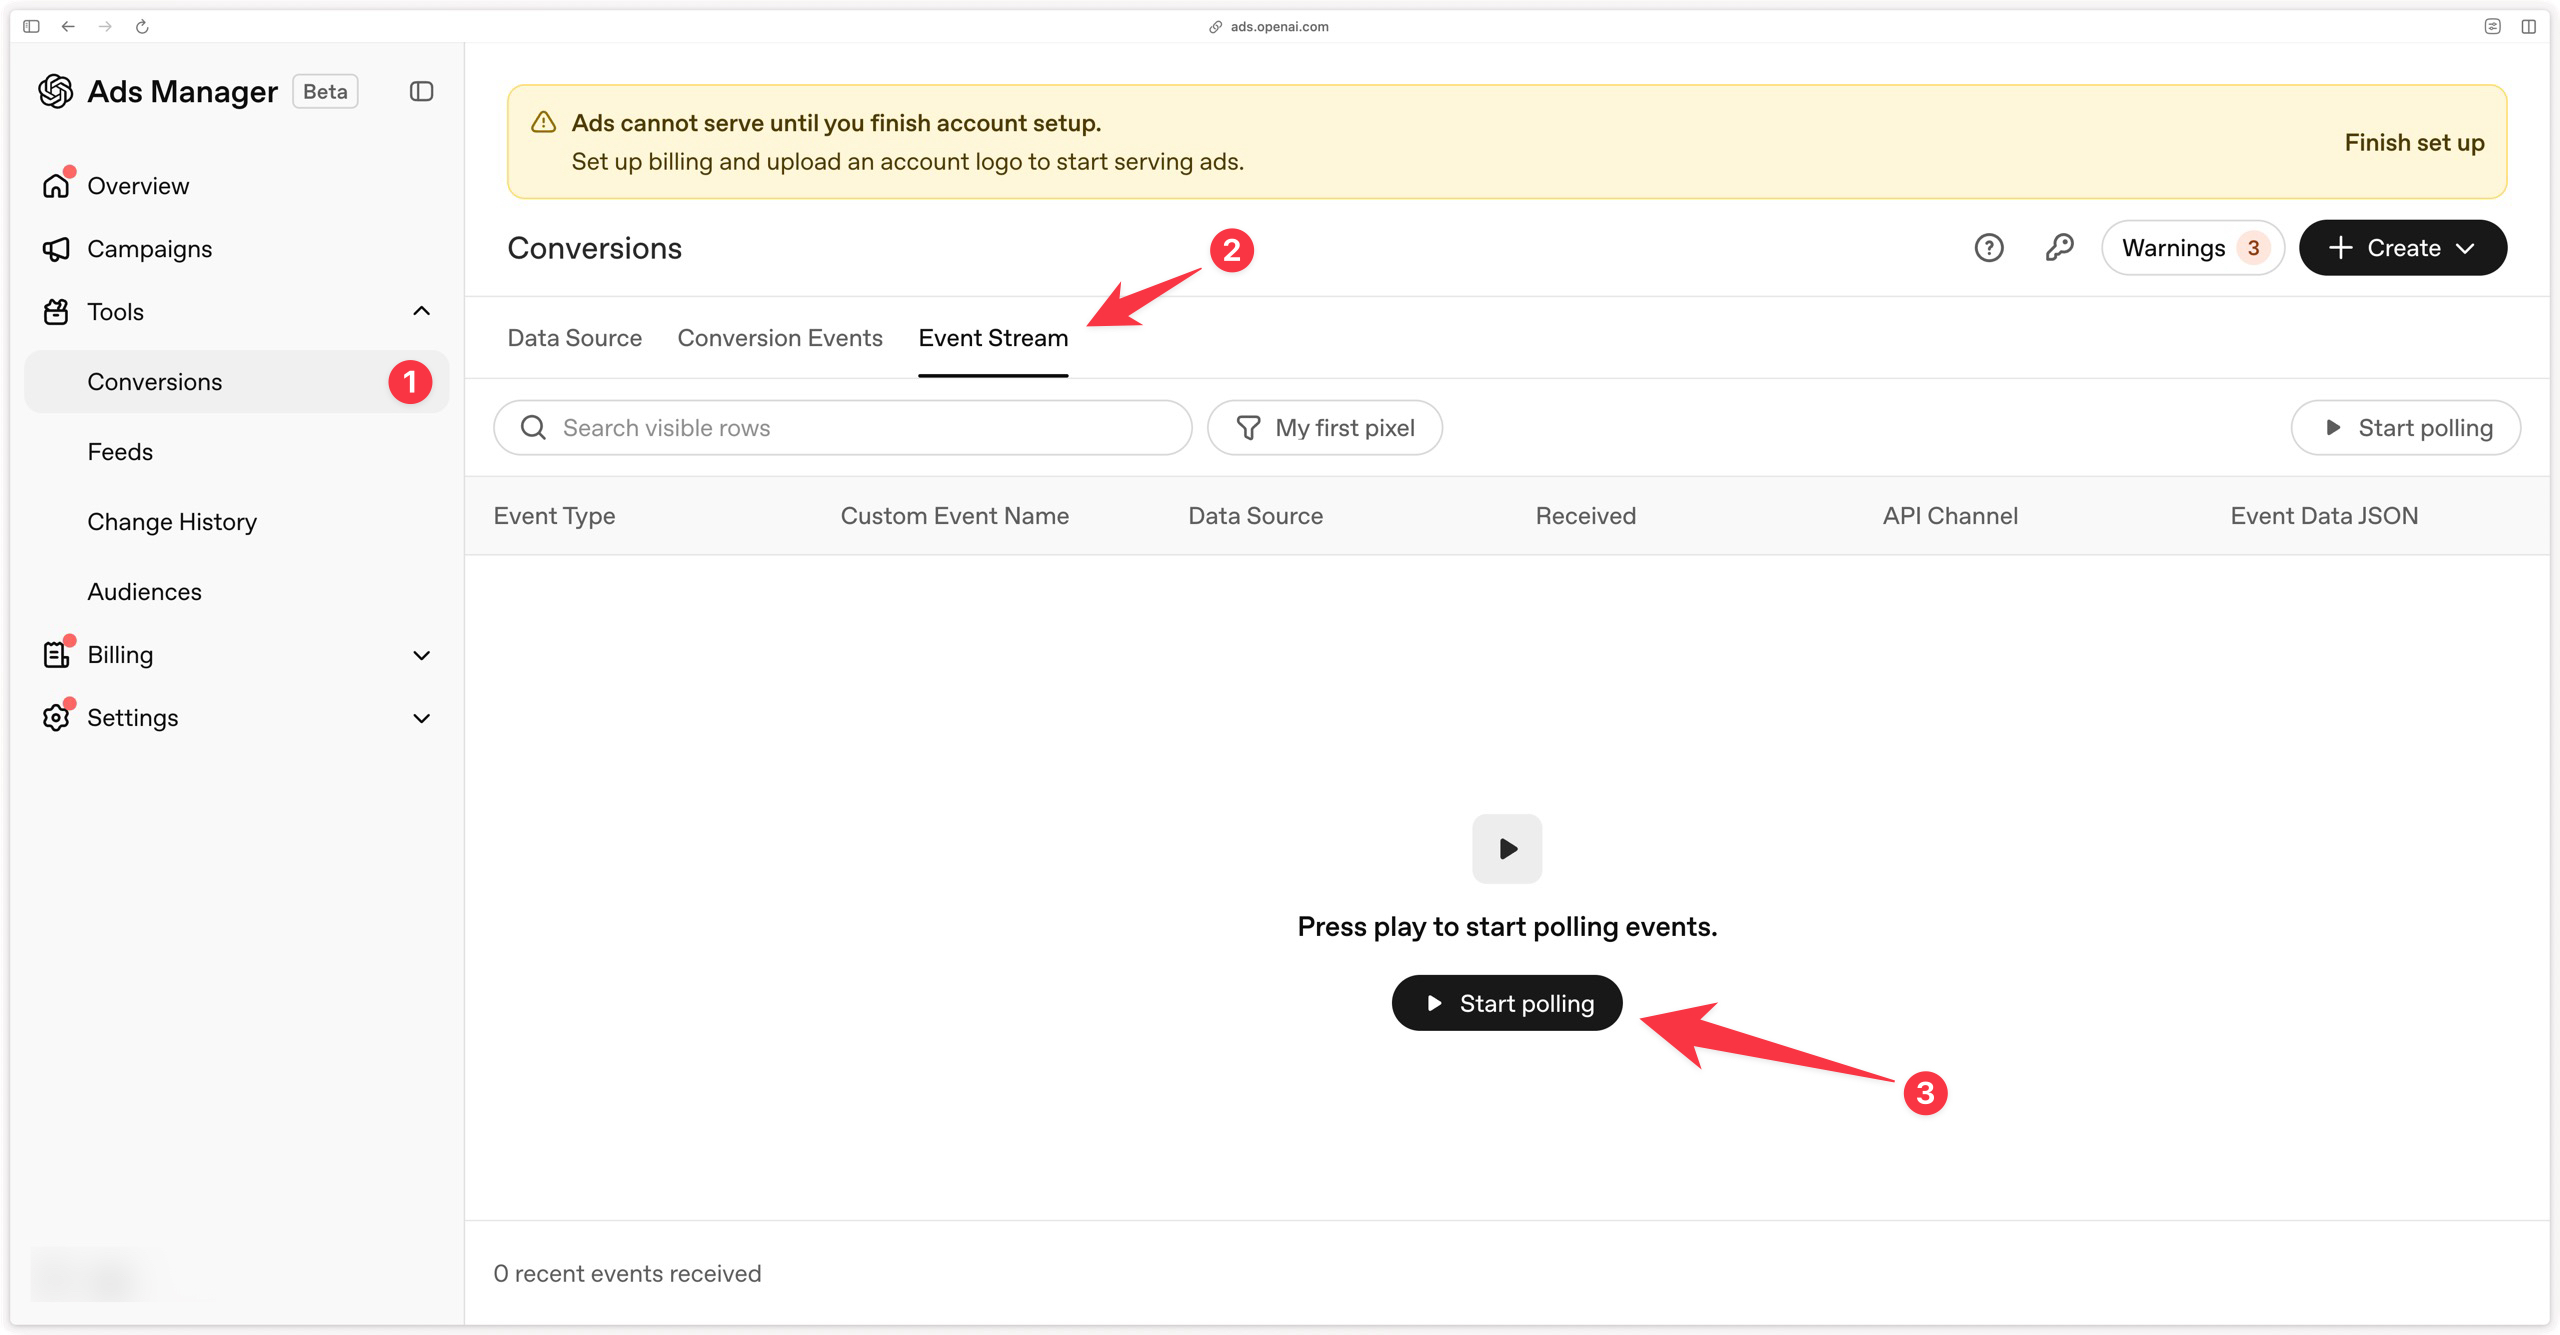Click the Settings gear icon
The width and height of the screenshot is (2560, 1335).
[x=56, y=717]
